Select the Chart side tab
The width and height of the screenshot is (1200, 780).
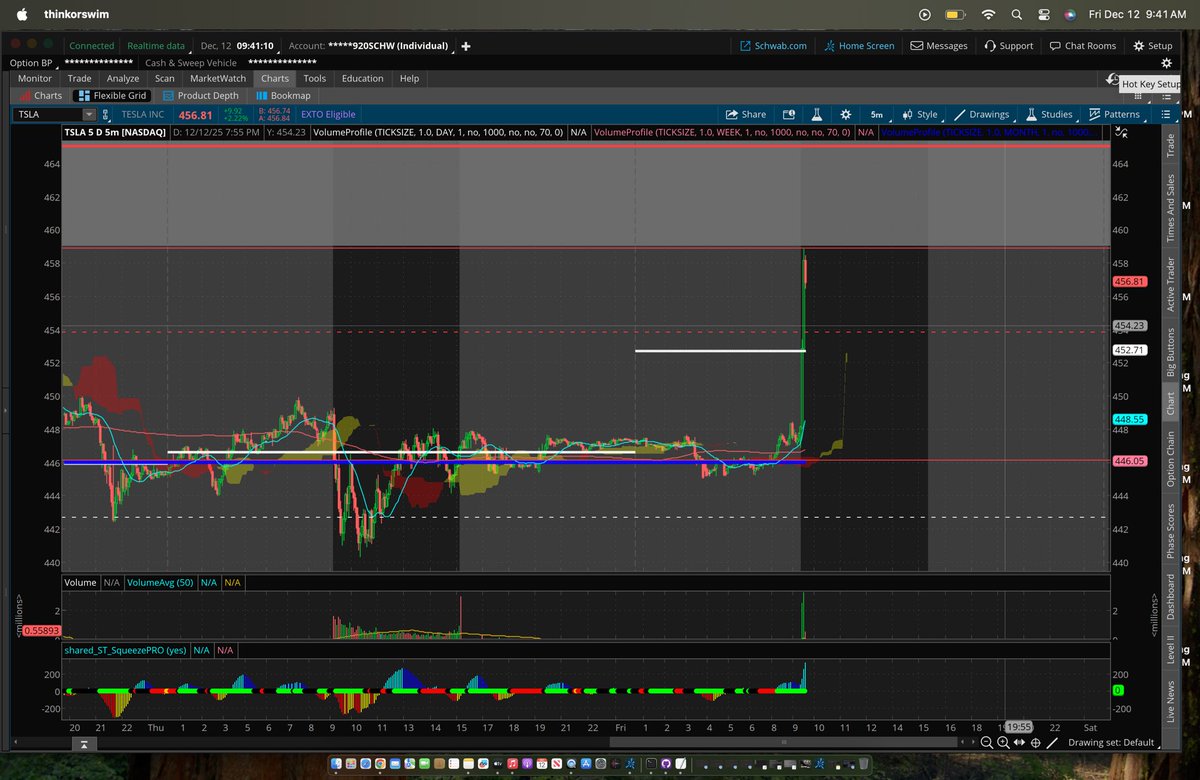tap(1171, 402)
